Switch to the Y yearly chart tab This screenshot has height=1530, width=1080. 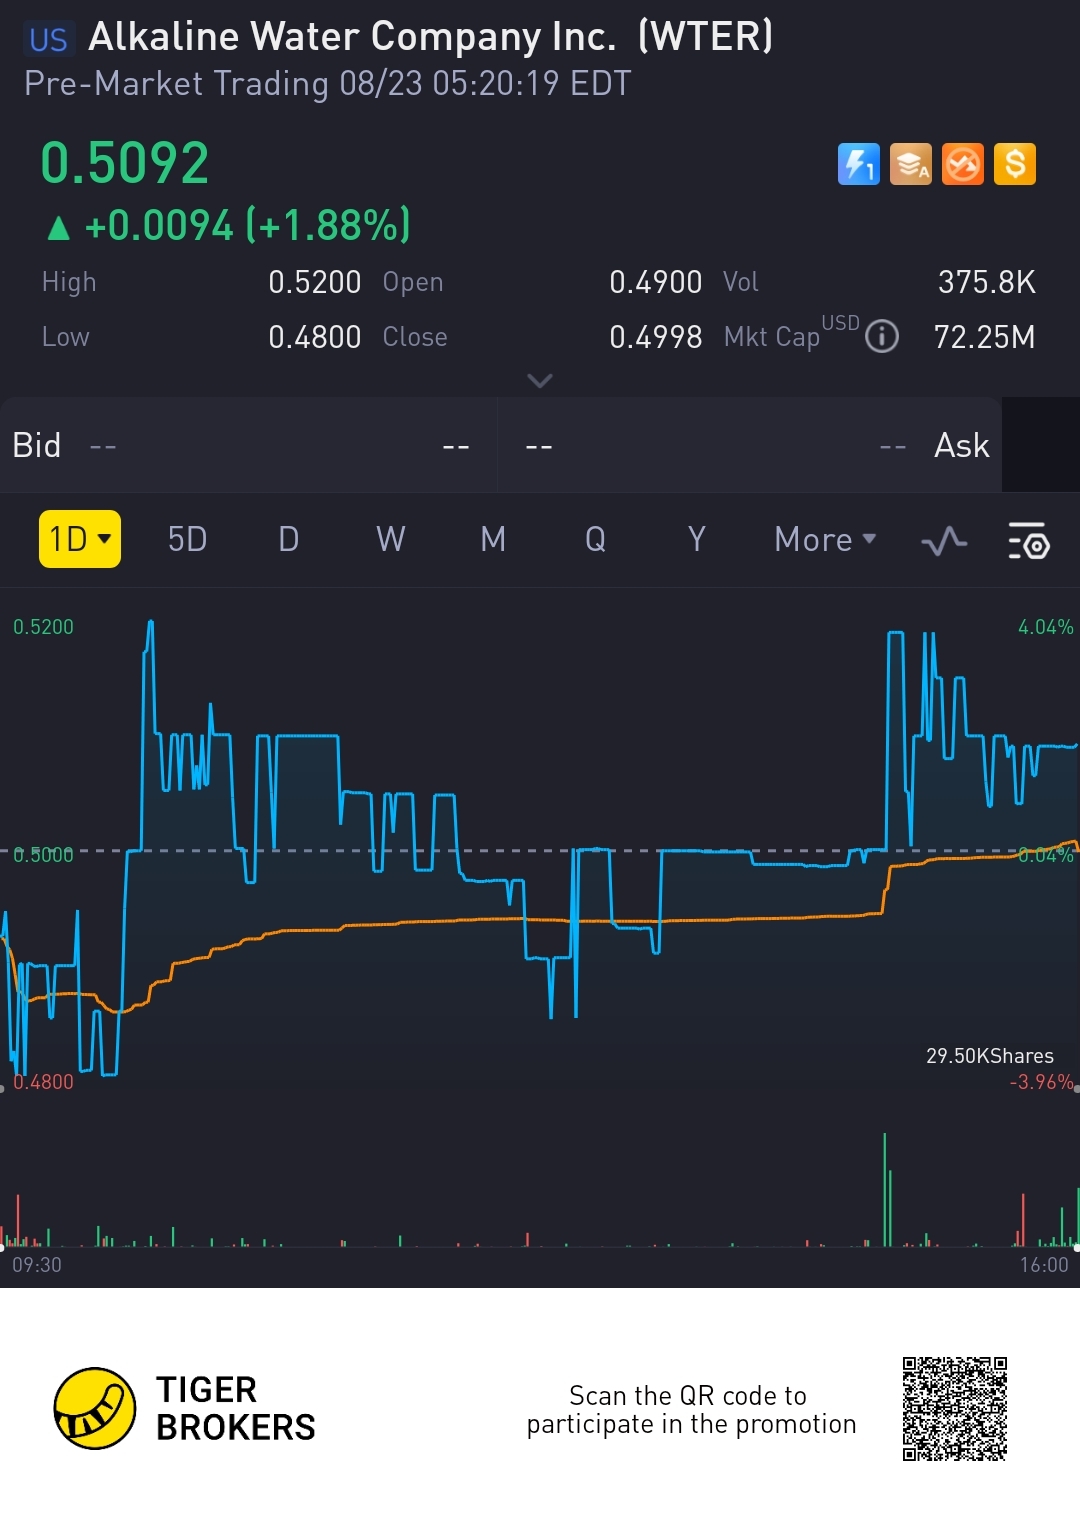coord(697,540)
